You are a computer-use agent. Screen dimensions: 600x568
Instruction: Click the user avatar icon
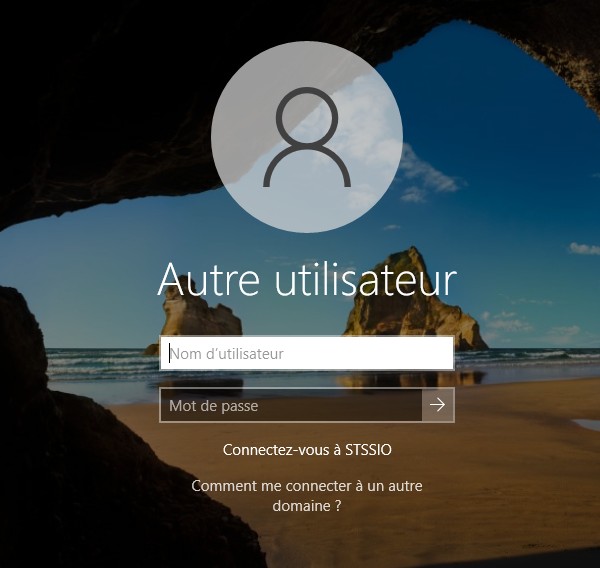(x=307, y=137)
